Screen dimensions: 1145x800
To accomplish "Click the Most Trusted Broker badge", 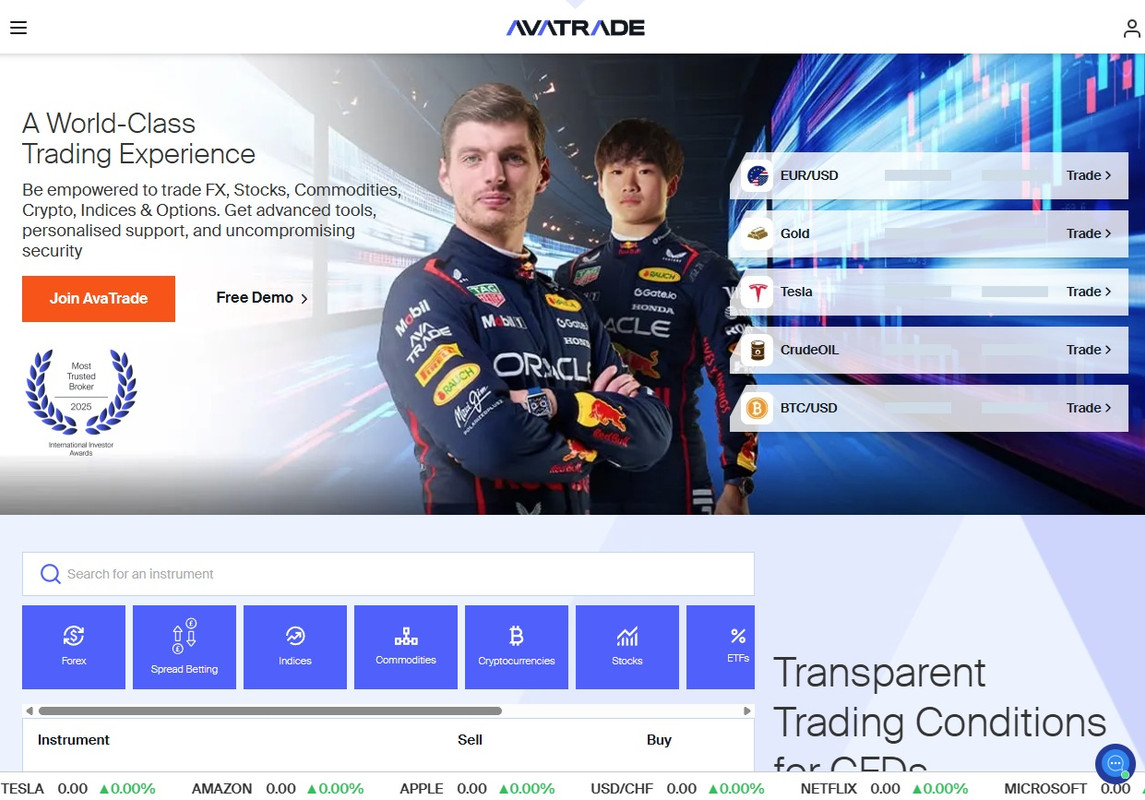I will [x=81, y=402].
